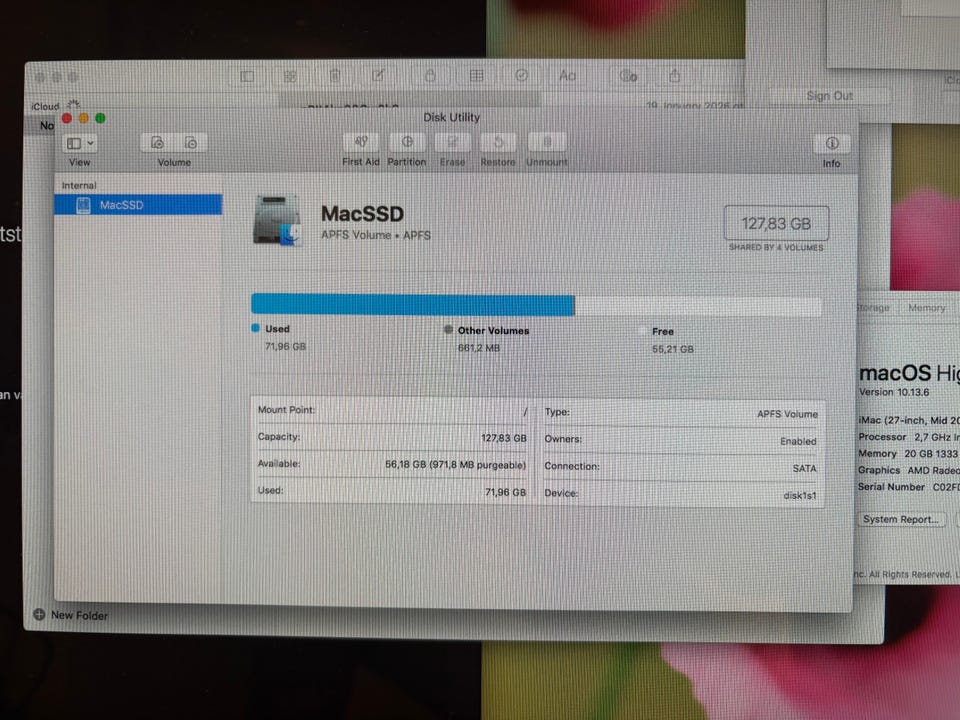Image resolution: width=960 pixels, height=720 pixels.
Task: Click the MacSSD drive icon in main pane
Action: point(277,220)
